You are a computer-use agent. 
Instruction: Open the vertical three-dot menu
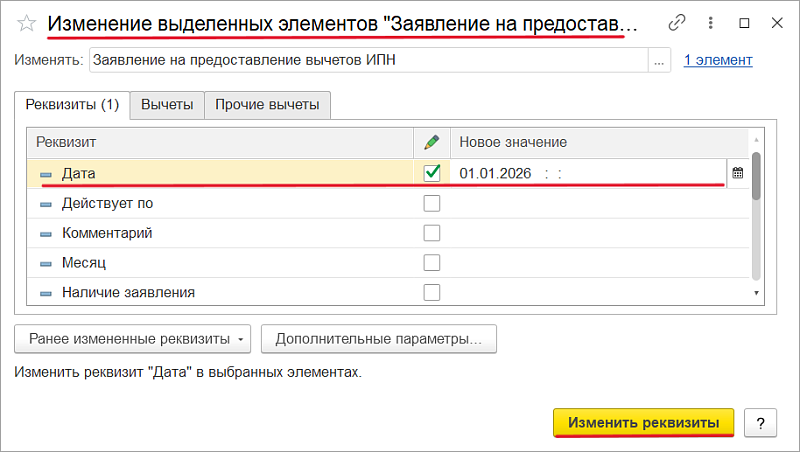(x=712, y=22)
